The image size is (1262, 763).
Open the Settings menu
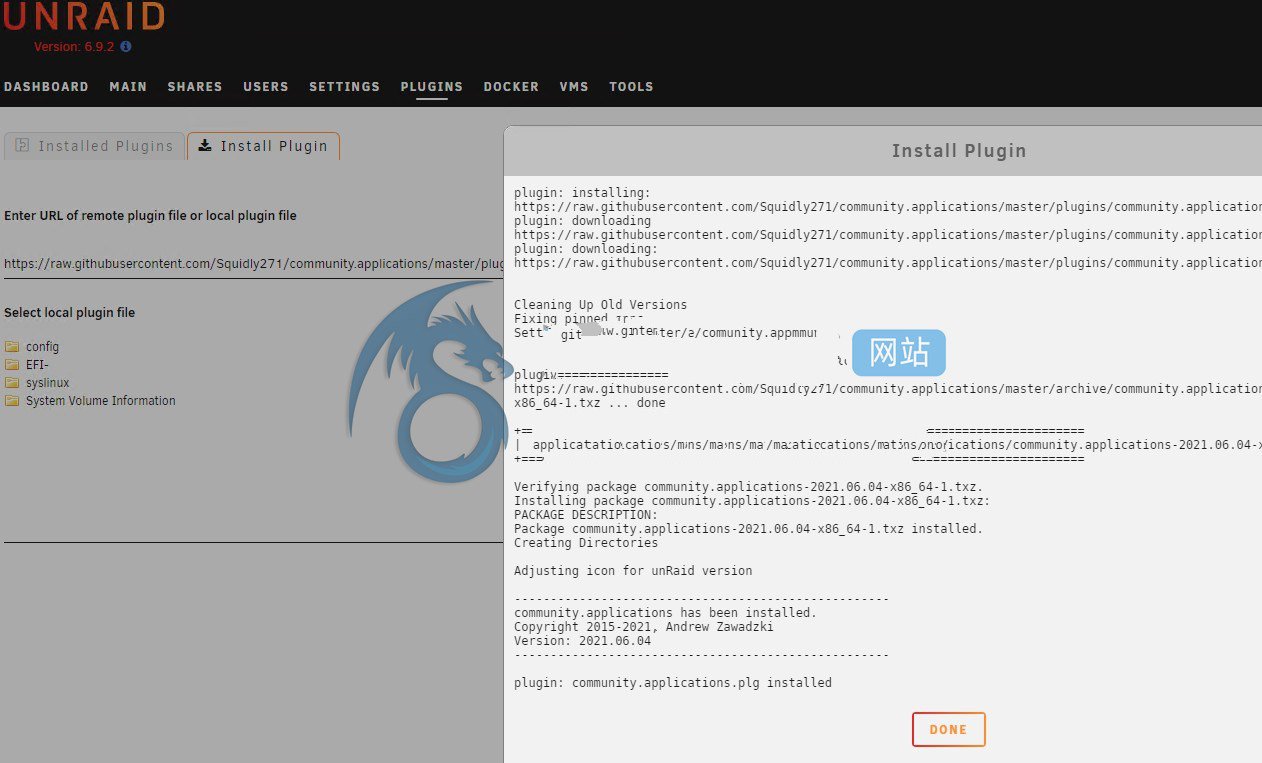(344, 87)
